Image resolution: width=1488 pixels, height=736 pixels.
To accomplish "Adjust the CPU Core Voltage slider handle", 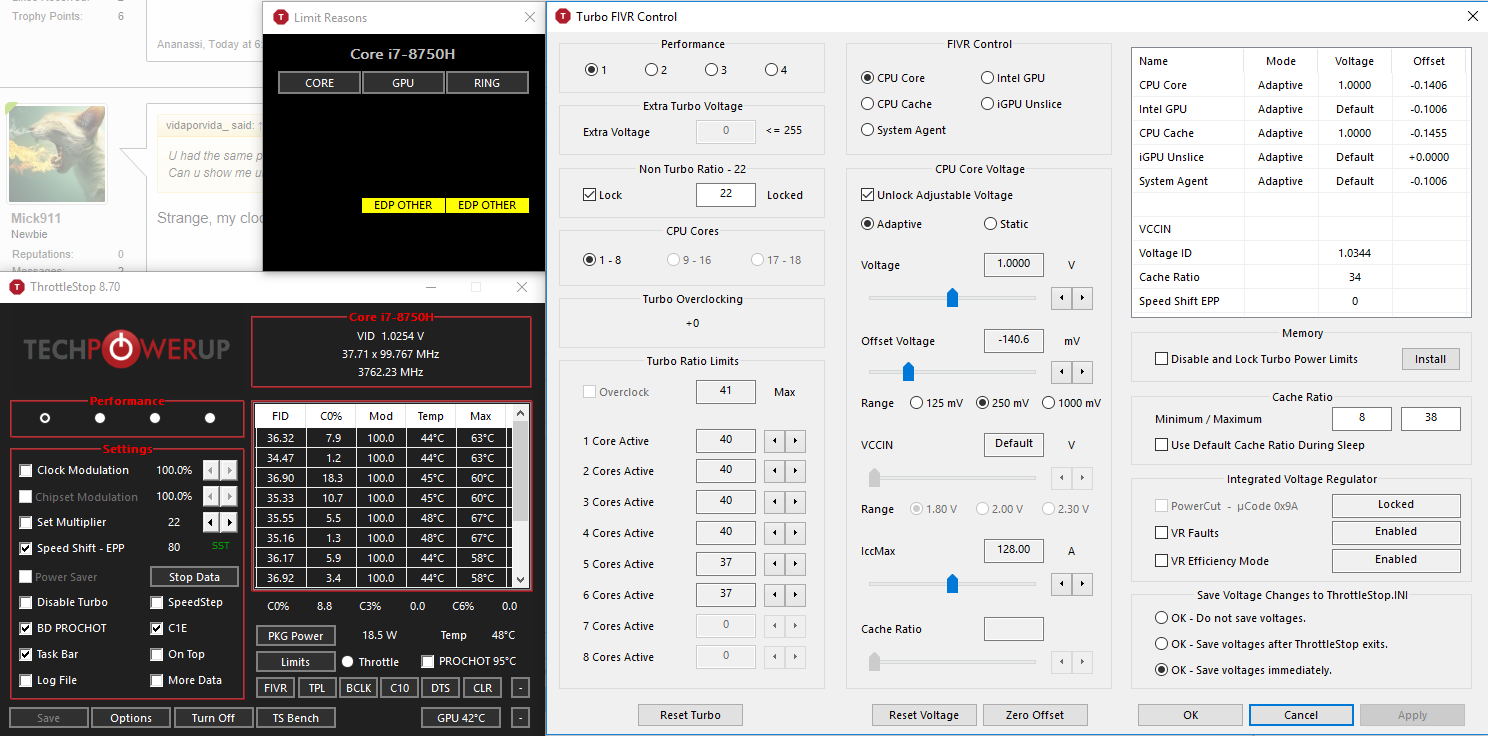I will (x=952, y=298).
